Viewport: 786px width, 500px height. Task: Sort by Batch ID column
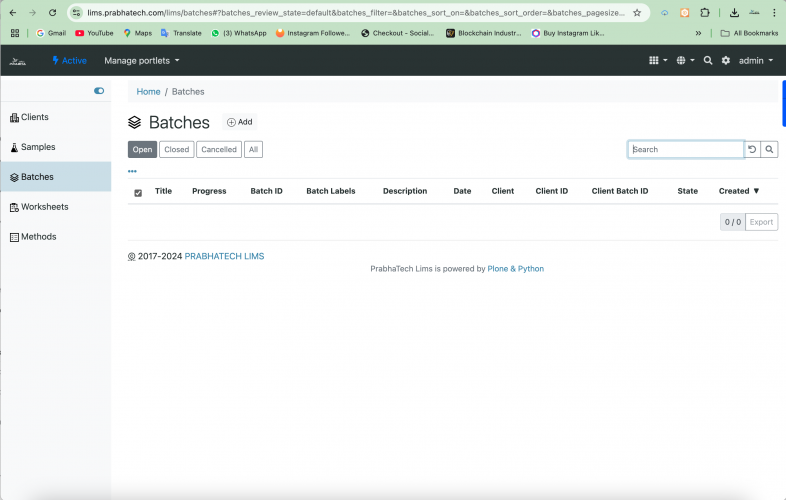(x=266, y=191)
